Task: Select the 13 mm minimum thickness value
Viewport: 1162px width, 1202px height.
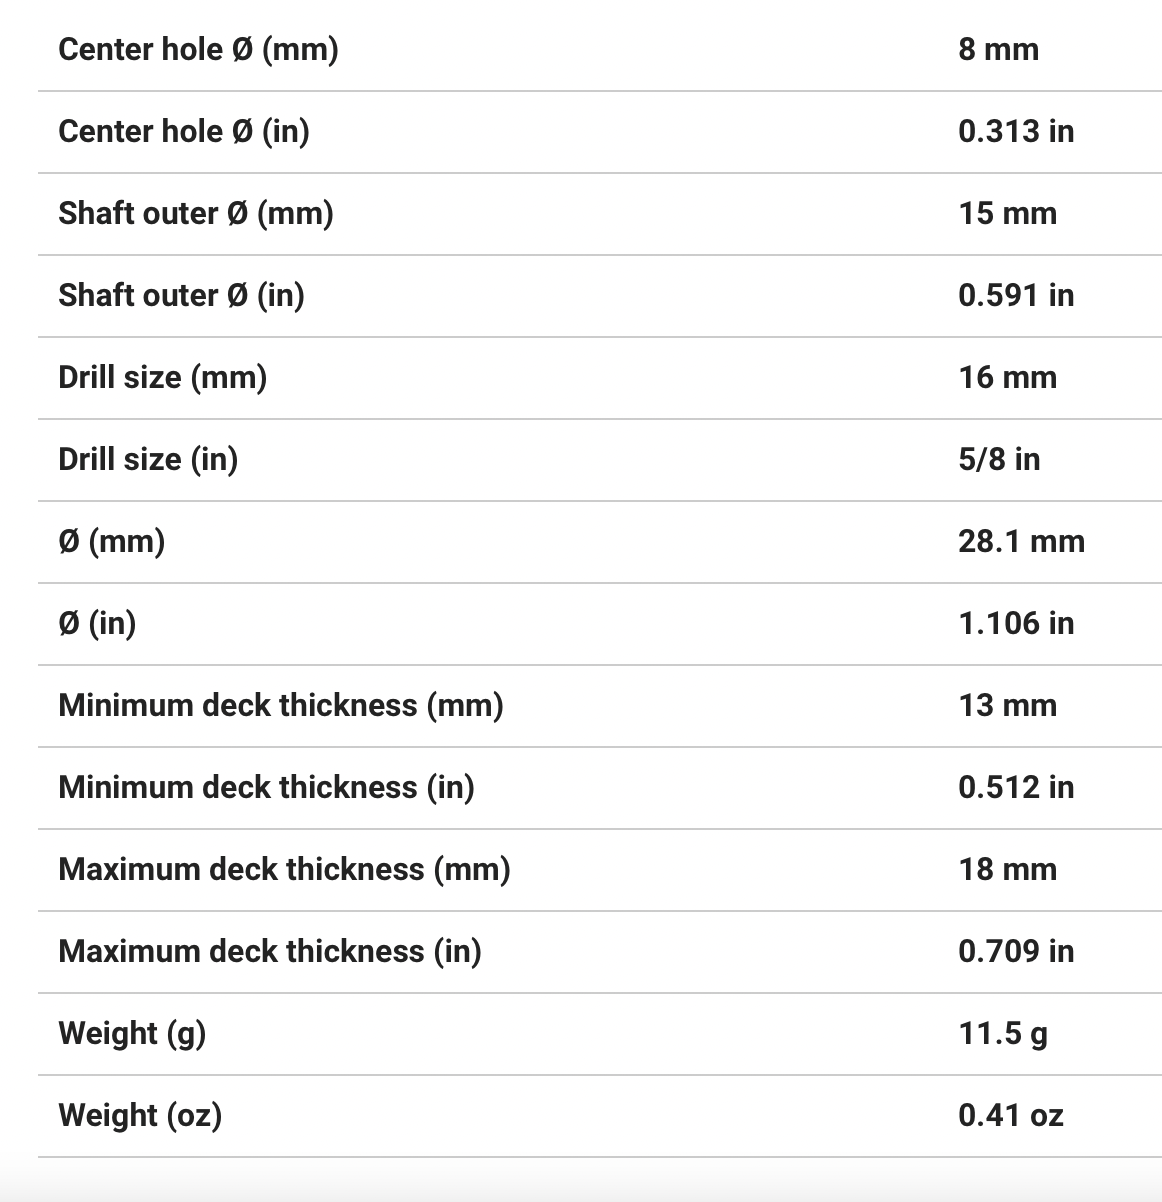Action: click(x=1007, y=705)
